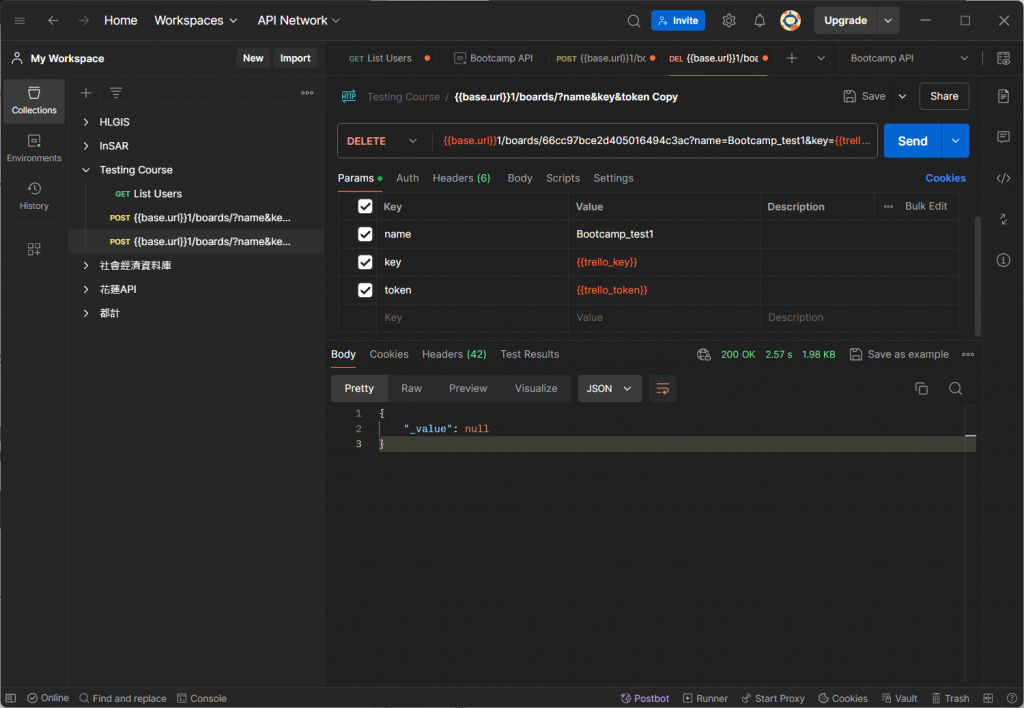
Task: Click the Import button
Action: pyautogui.click(x=295, y=58)
